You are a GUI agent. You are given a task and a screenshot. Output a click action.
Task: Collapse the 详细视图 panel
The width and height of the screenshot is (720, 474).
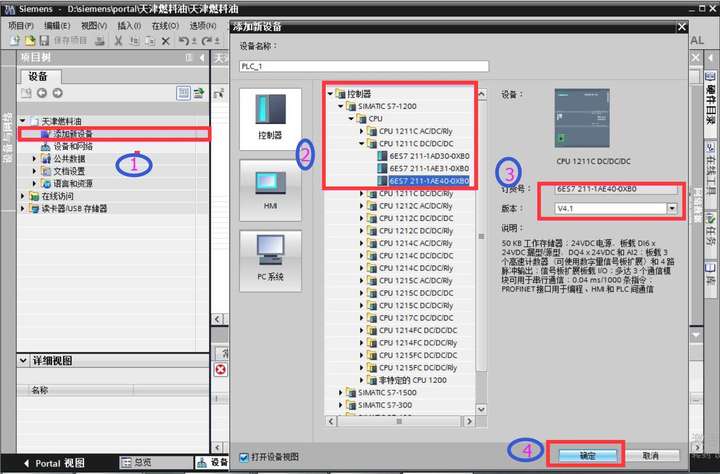point(23,361)
